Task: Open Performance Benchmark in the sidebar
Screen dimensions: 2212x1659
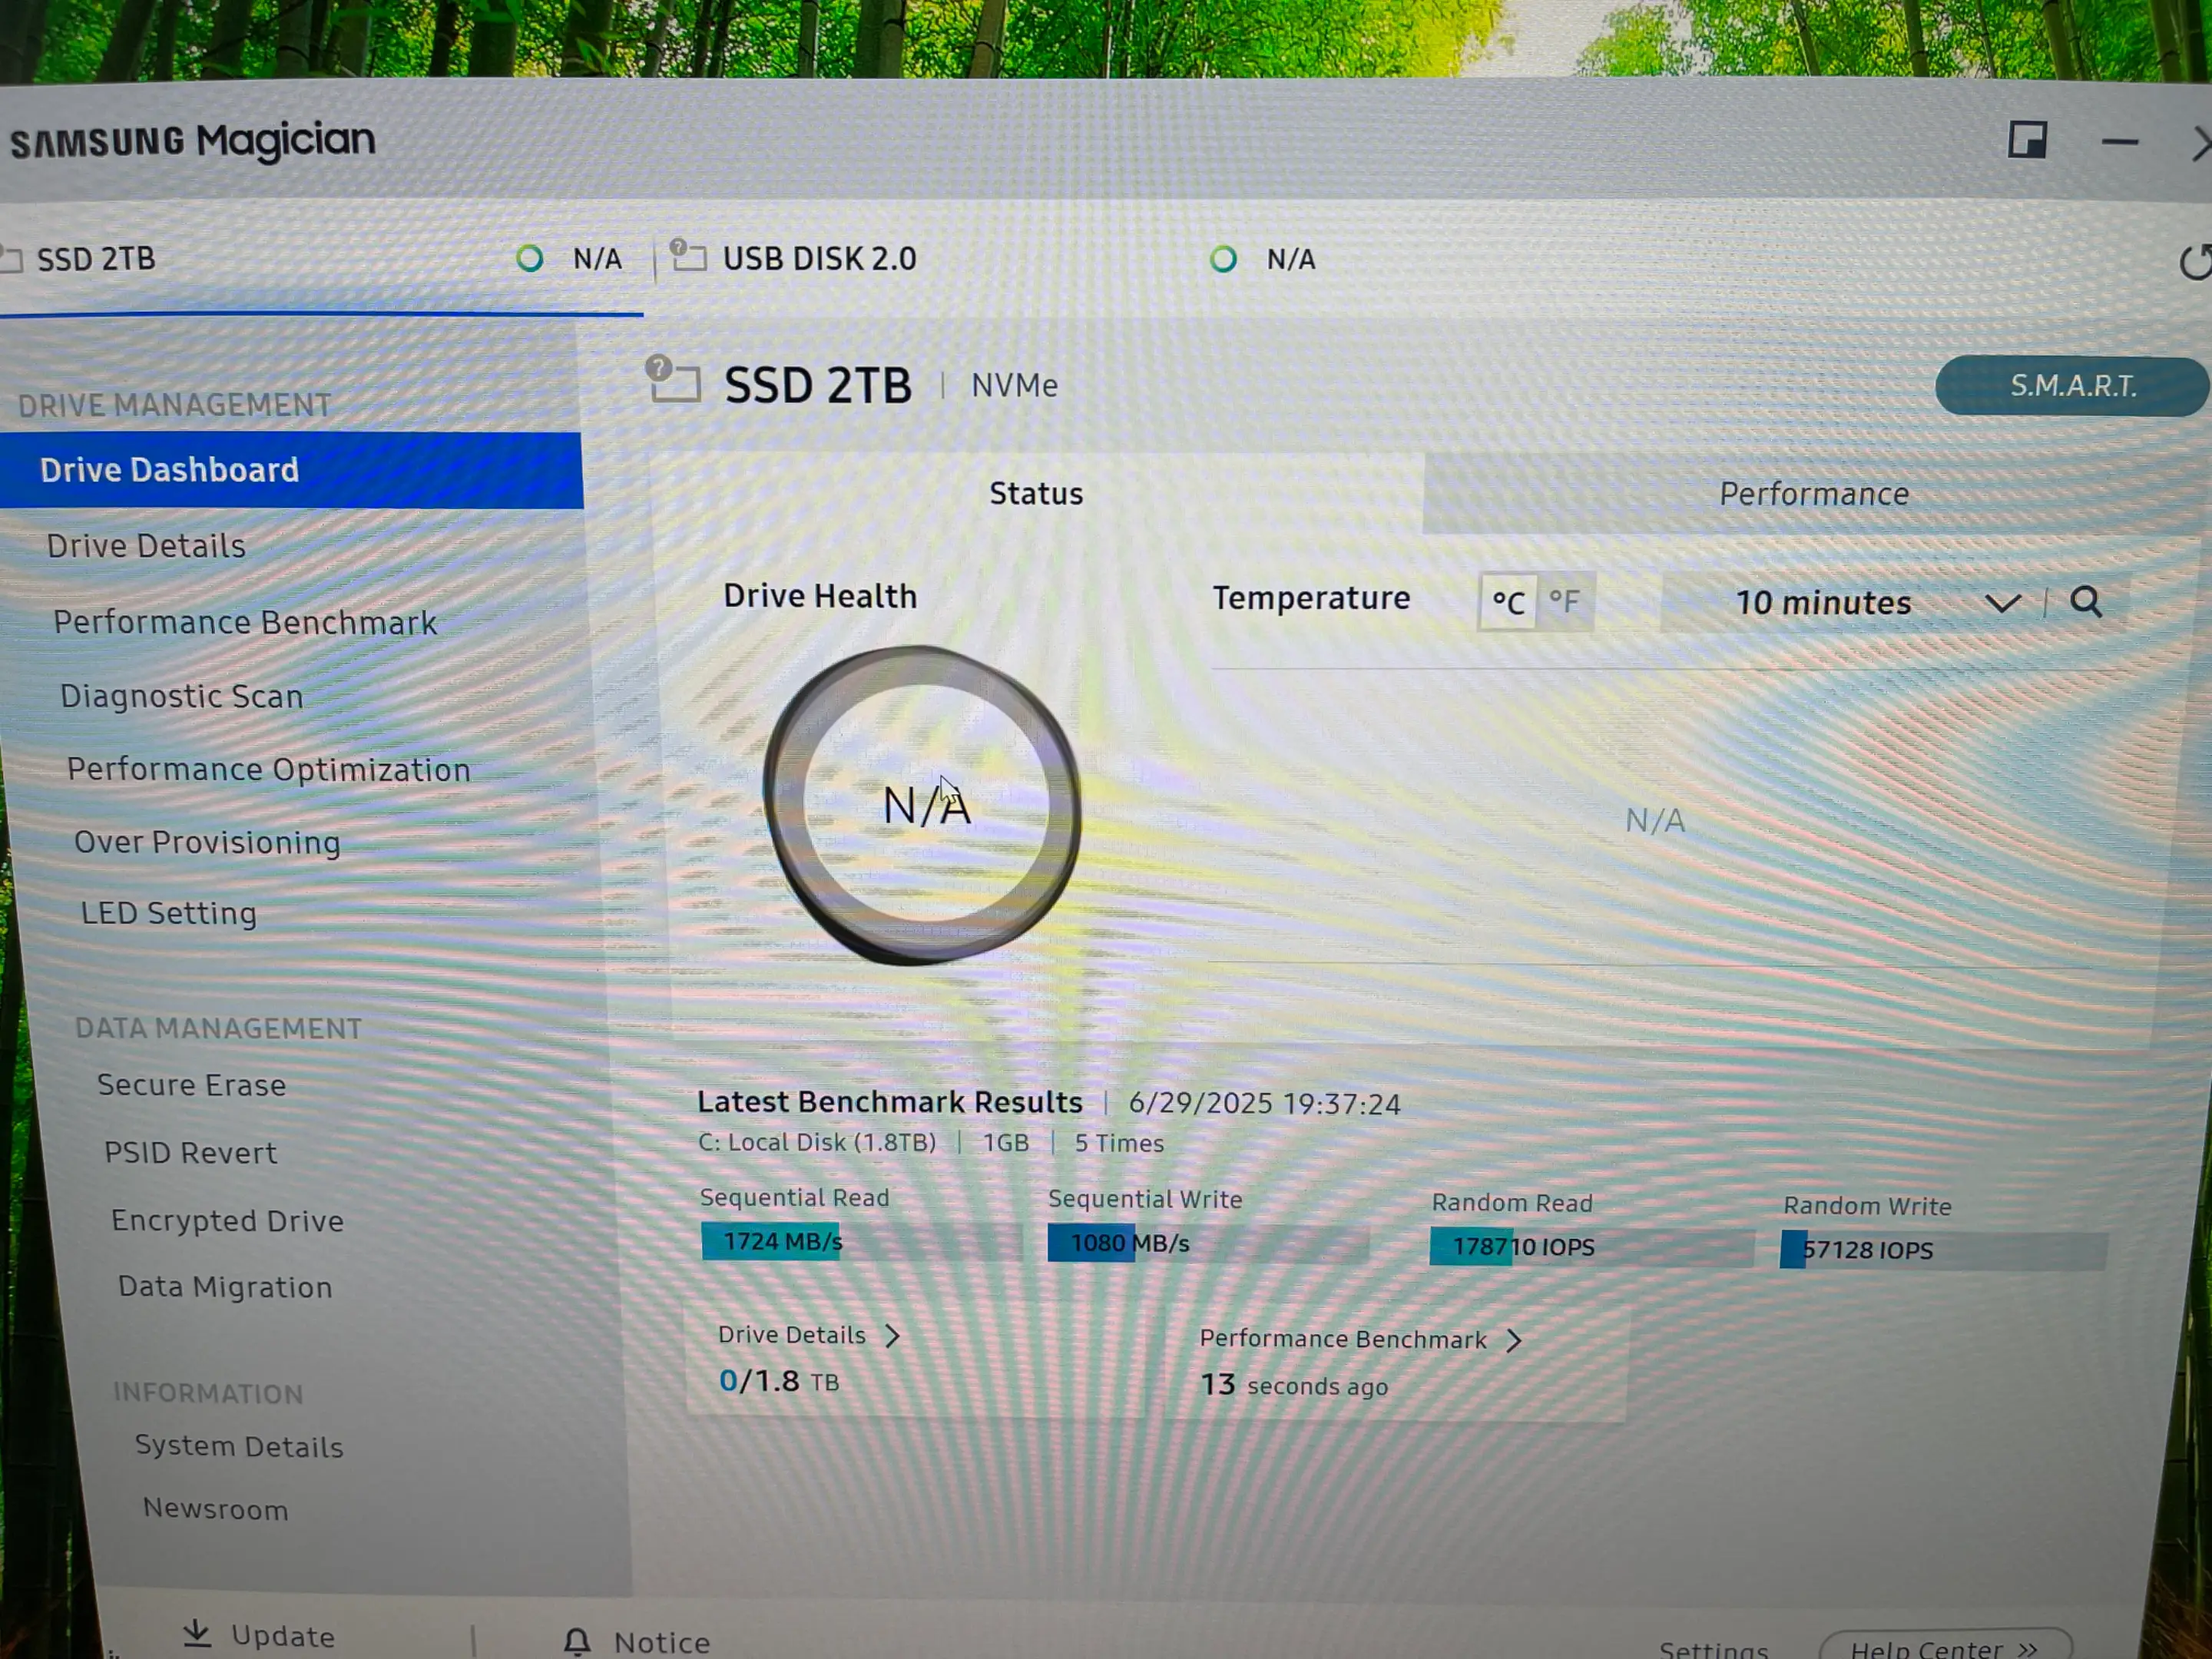Action: coord(245,622)
